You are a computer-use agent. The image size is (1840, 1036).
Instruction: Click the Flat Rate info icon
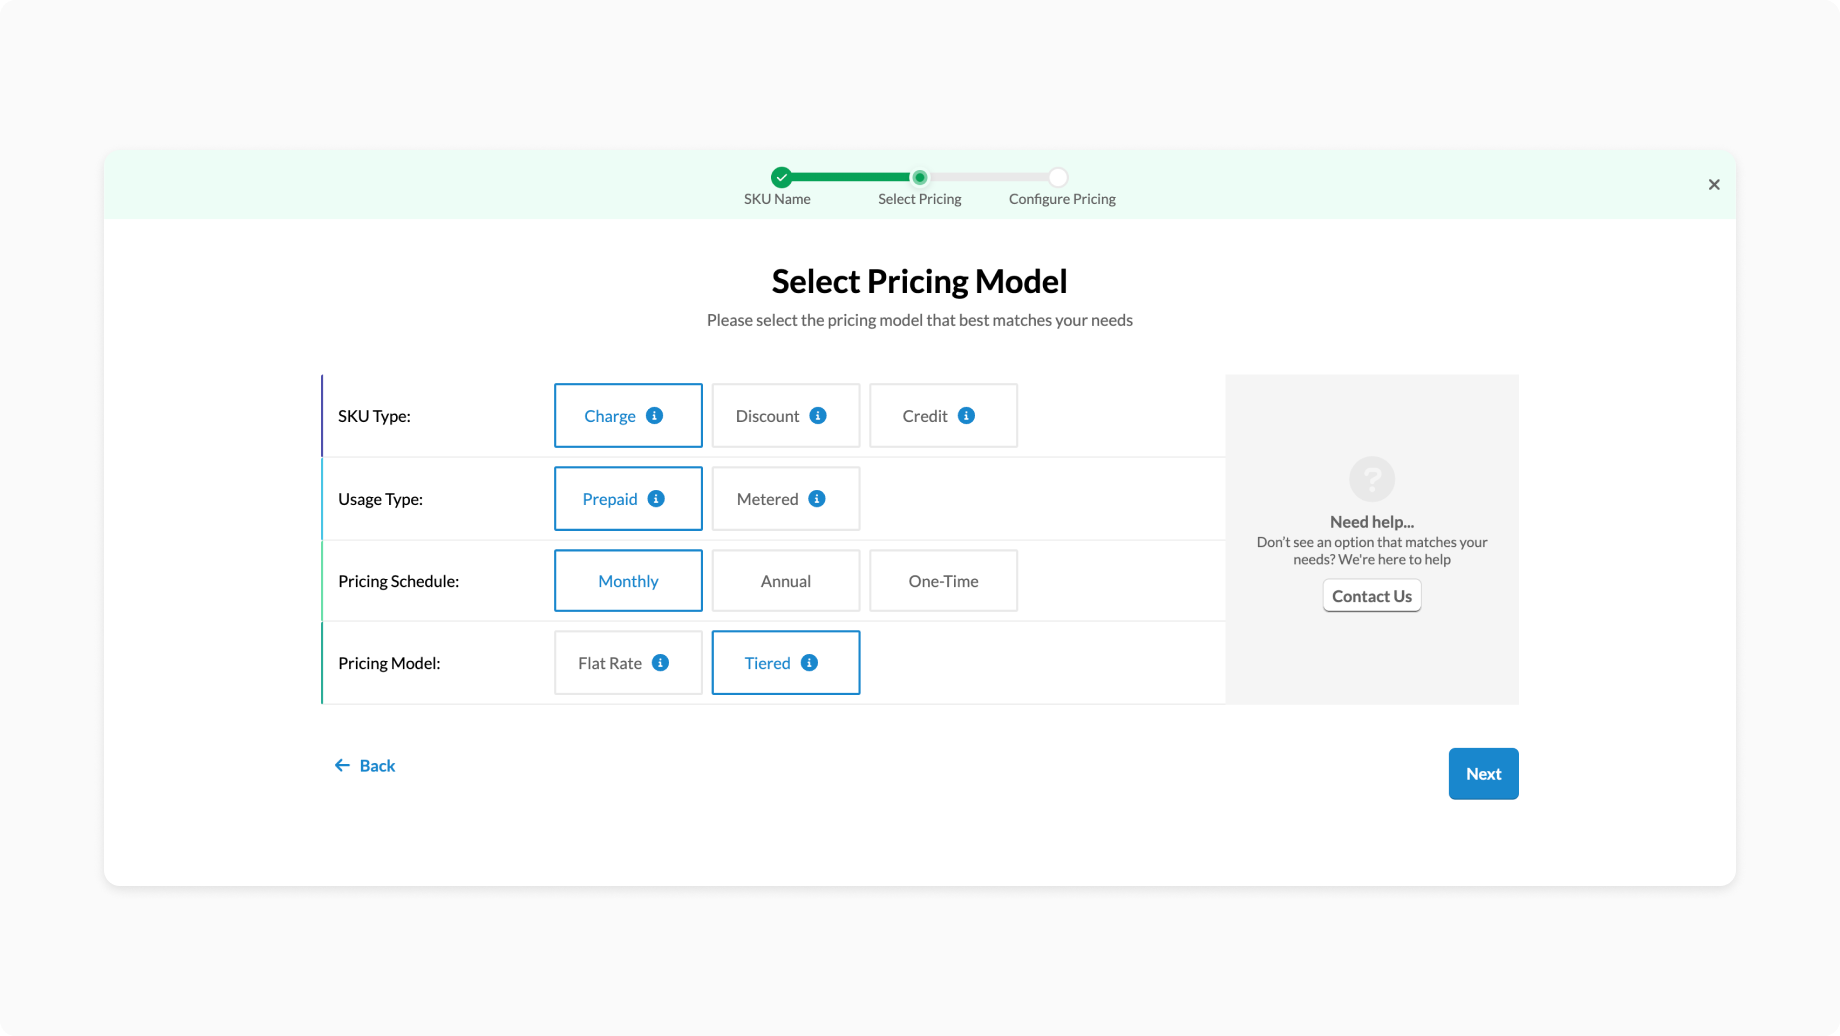coord(660,663)
